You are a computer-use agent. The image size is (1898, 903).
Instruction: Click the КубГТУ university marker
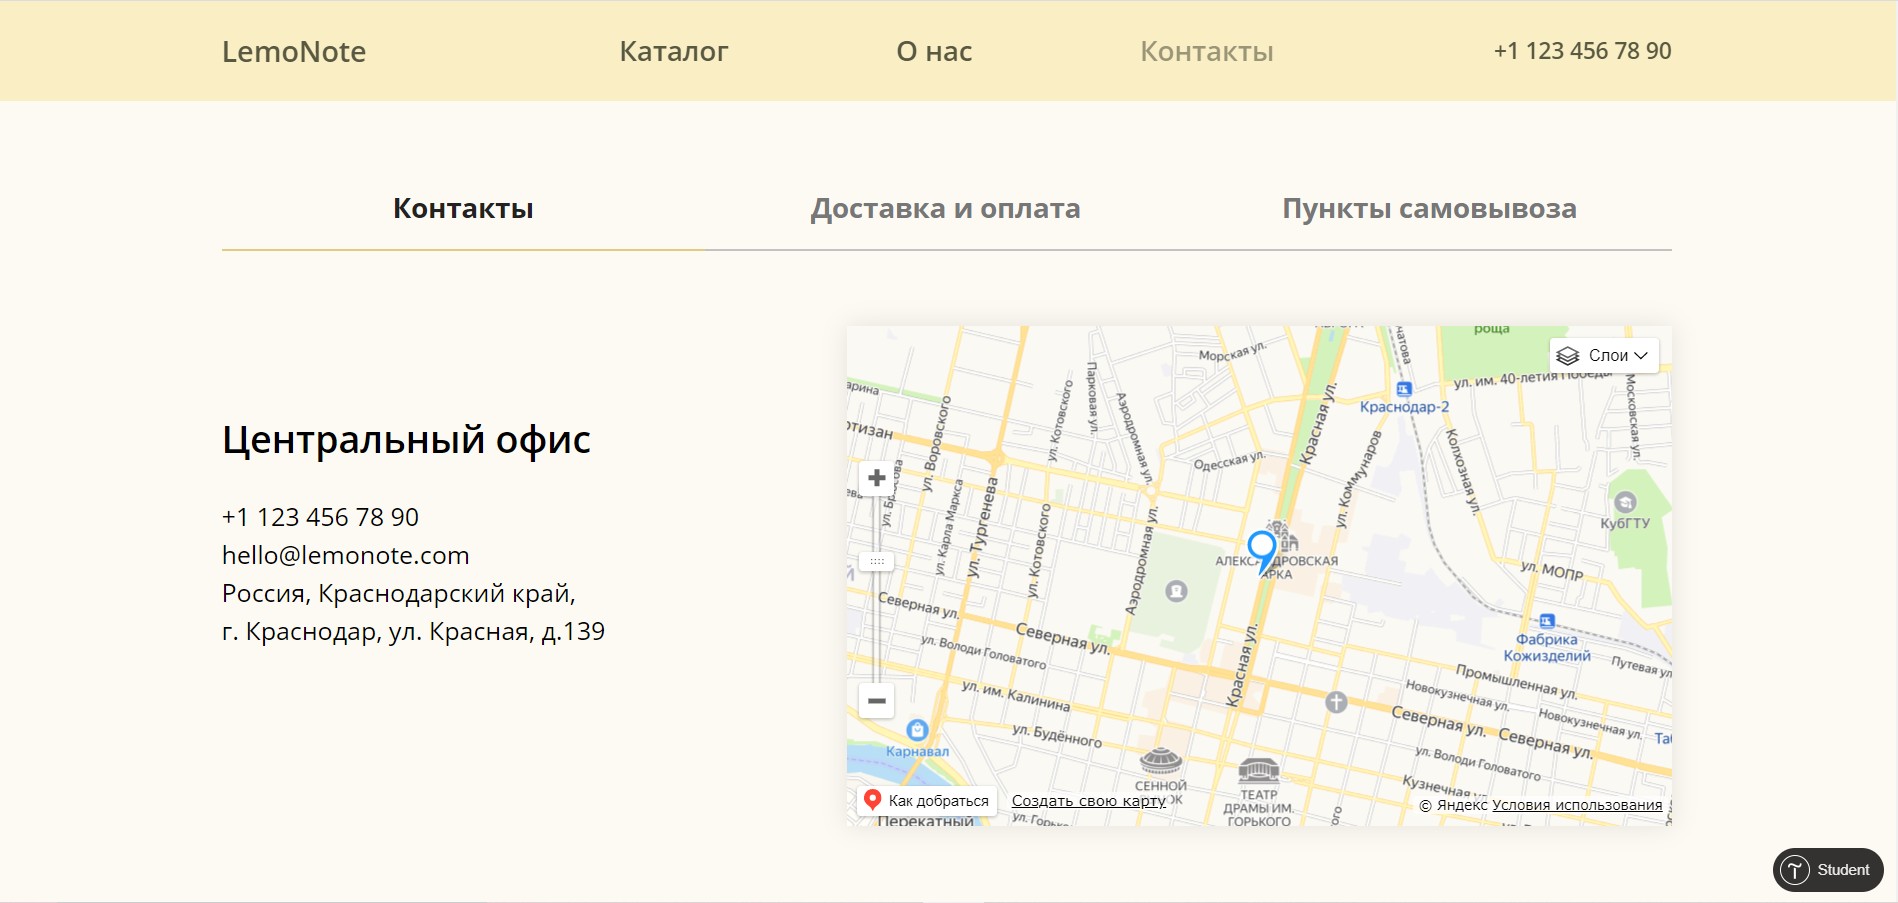(x=1626, y=502)
